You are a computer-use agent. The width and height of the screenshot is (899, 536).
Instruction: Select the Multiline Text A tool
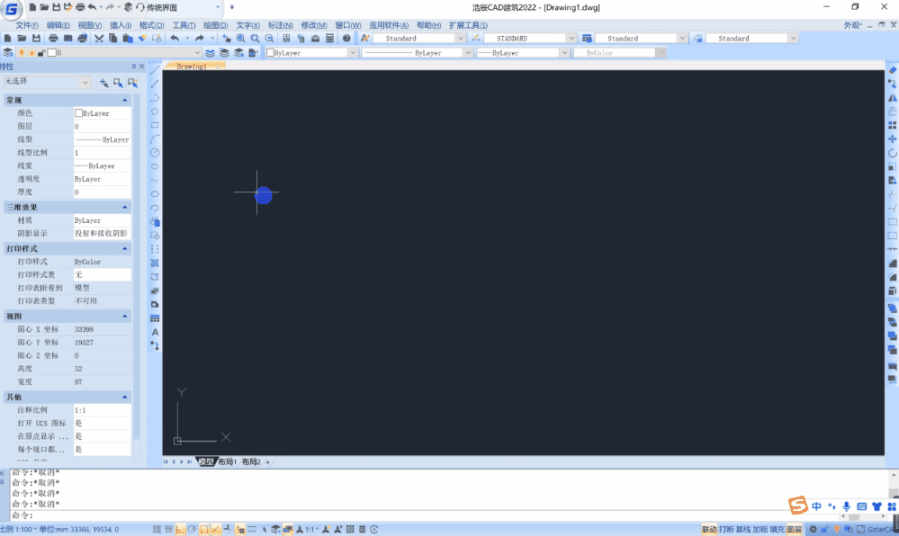click(155, 332)
